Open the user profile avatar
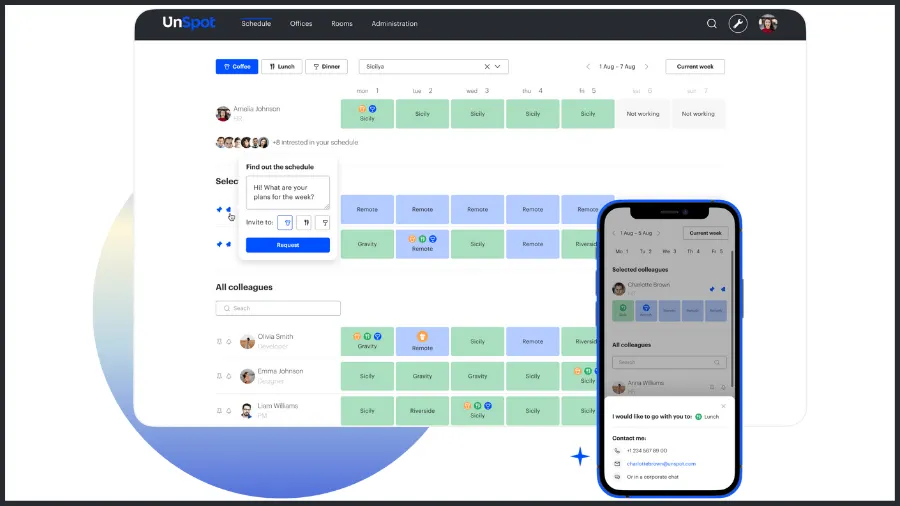This screenshot has height=506, width=900. [768, 24]
